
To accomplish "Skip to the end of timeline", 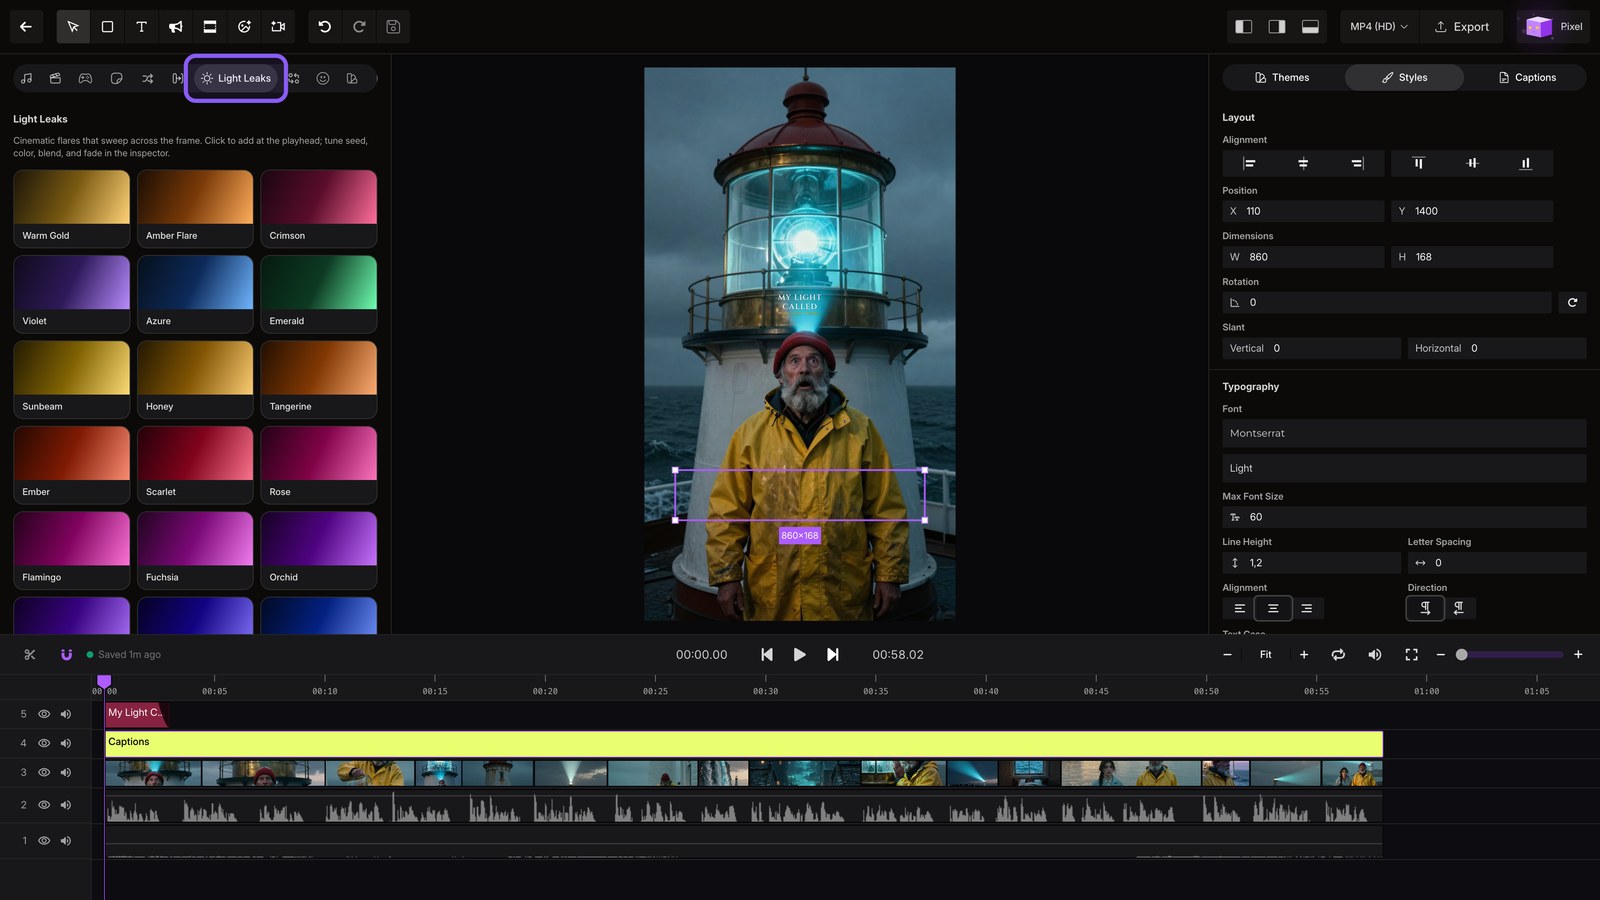I will point(833,655).
